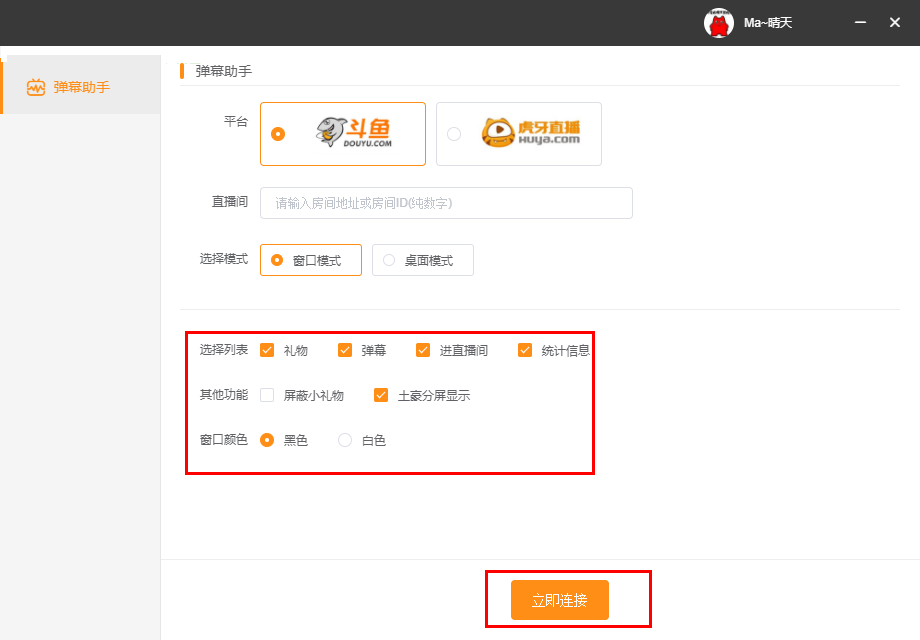The image size is (920, 640).
Task: Toggle 土豪分屏显示 checkbox
Action: [x=381, y=395]
